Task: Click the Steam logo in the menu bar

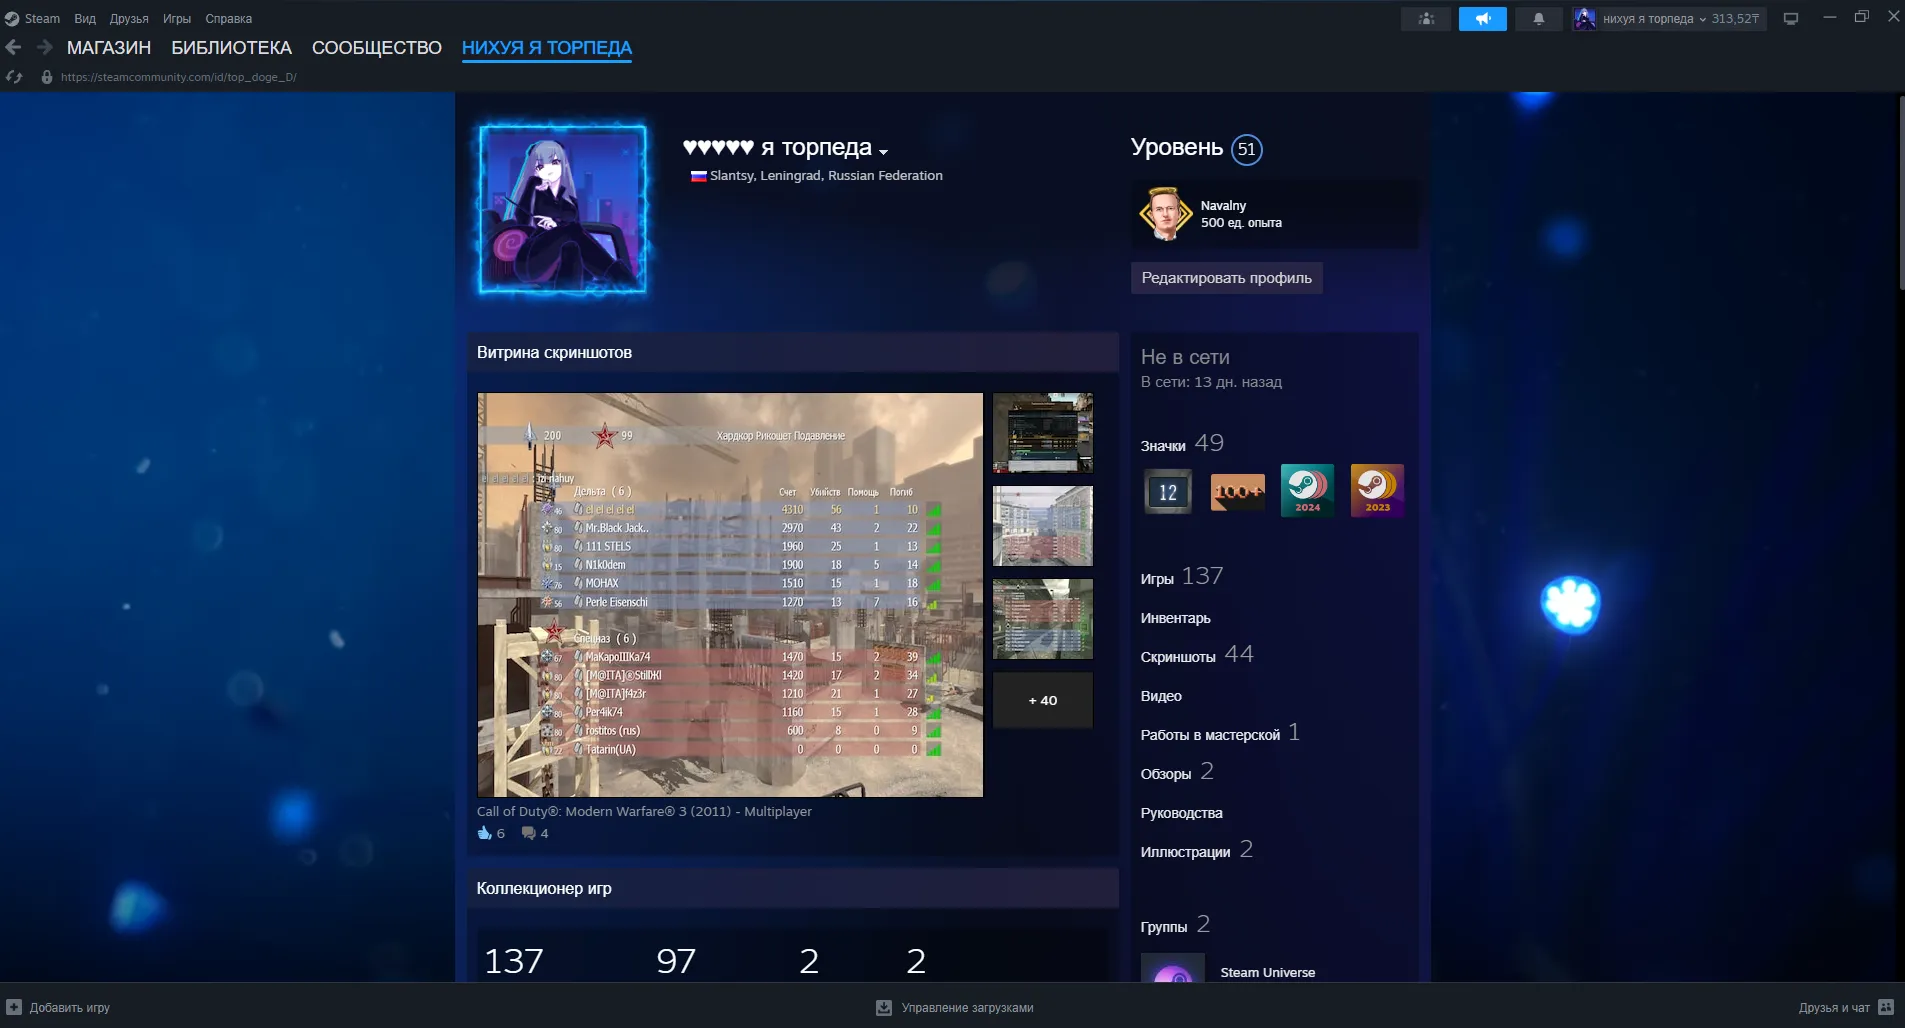Action: 12,19
